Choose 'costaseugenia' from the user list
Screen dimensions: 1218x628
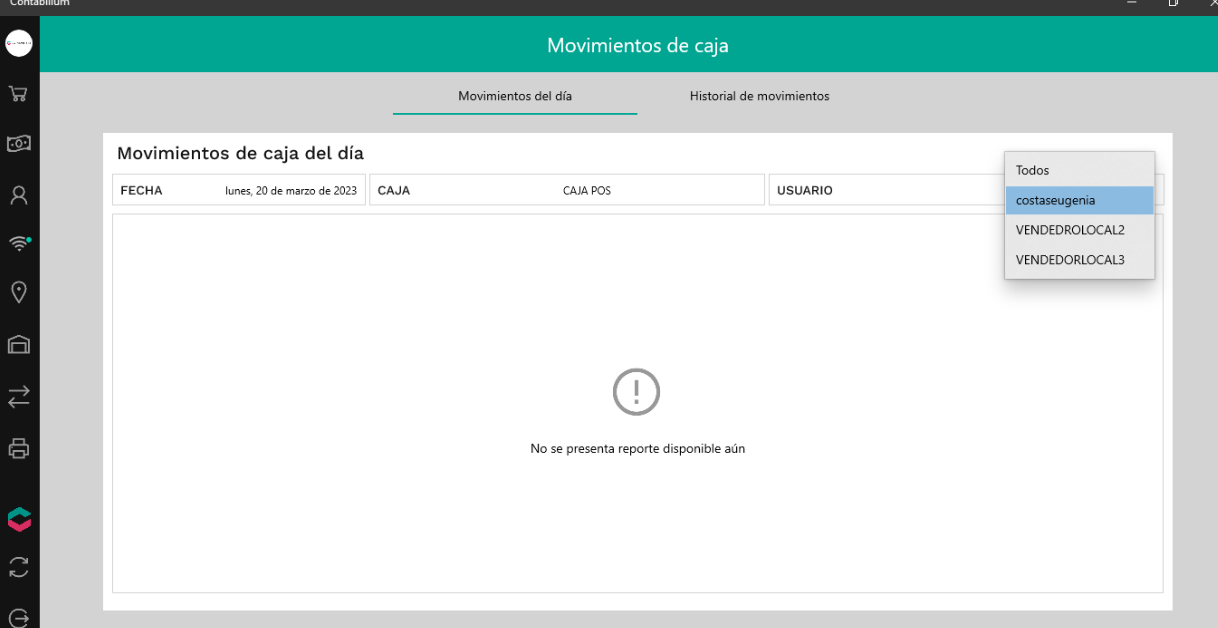tap(1079, 200)
